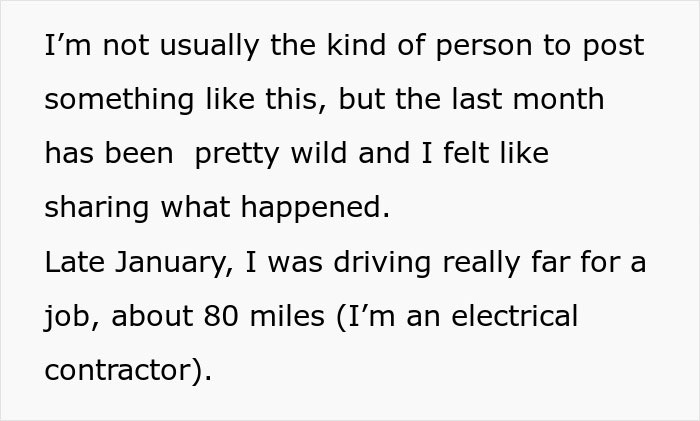Place cursor on the word "job"
The height and width of the screenshot is (421, 700).
(66, 317)
